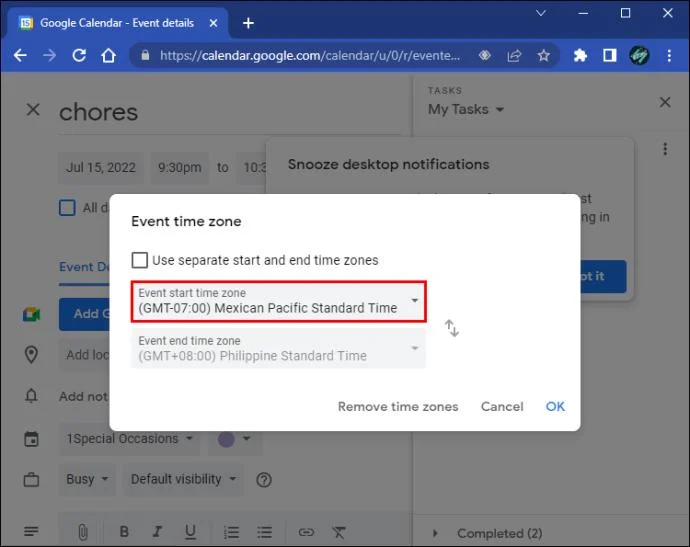Close the chores event editor
Viewport: 690px width, 547px height.
[33, 110]
